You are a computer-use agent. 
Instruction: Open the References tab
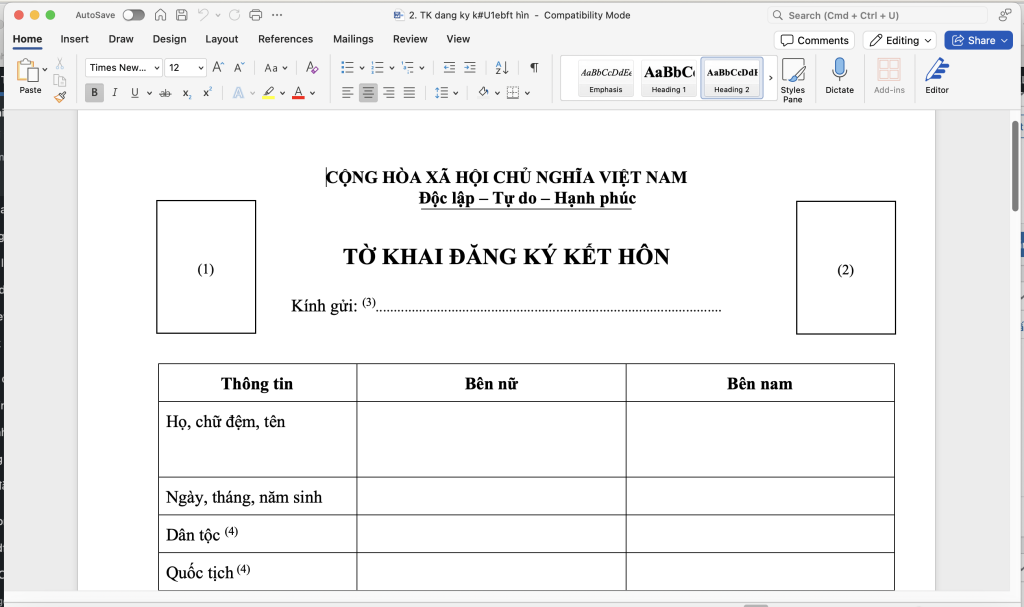pos(285,39)
